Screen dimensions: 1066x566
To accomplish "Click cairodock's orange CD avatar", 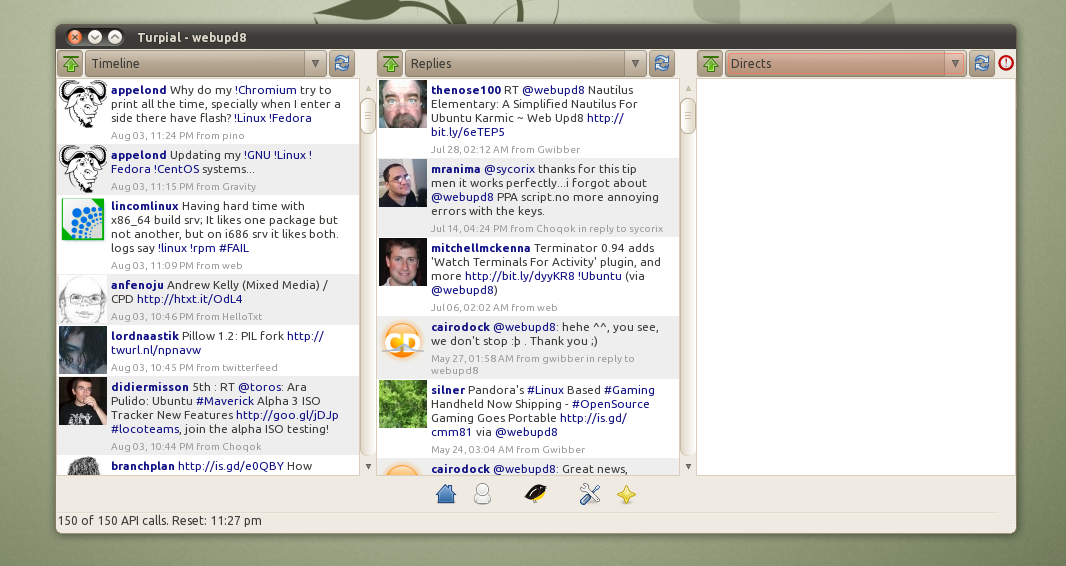I will pos(402,341).
